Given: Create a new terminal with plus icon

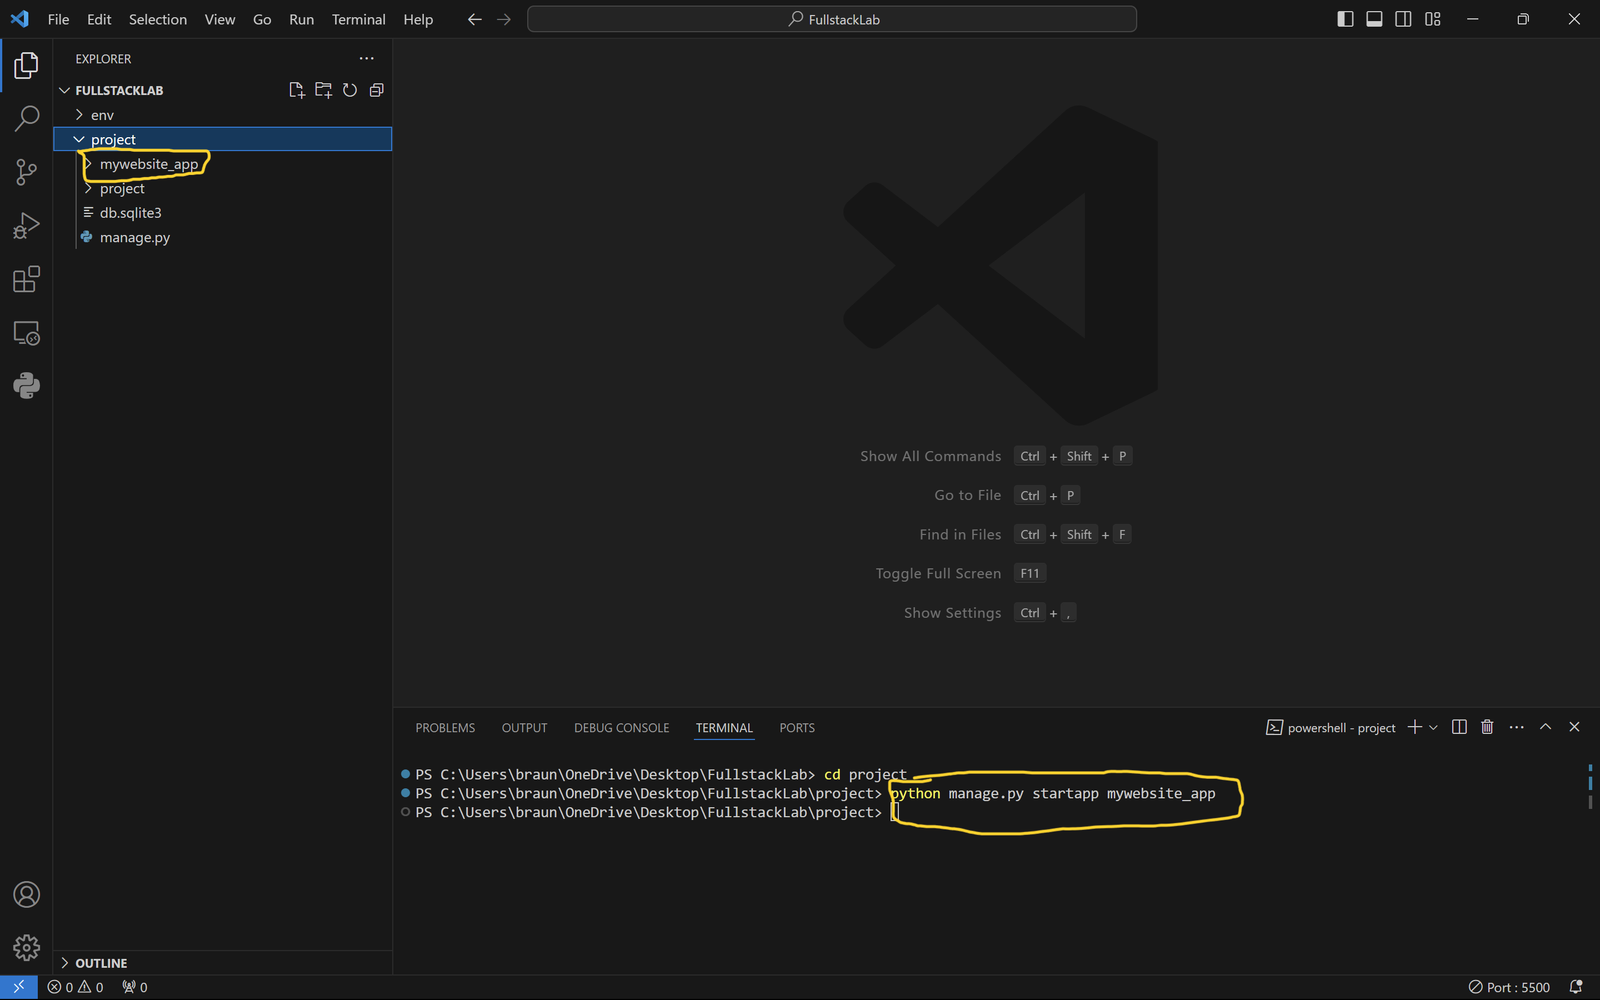Looking at the screenshot, I should (1414, 727).
